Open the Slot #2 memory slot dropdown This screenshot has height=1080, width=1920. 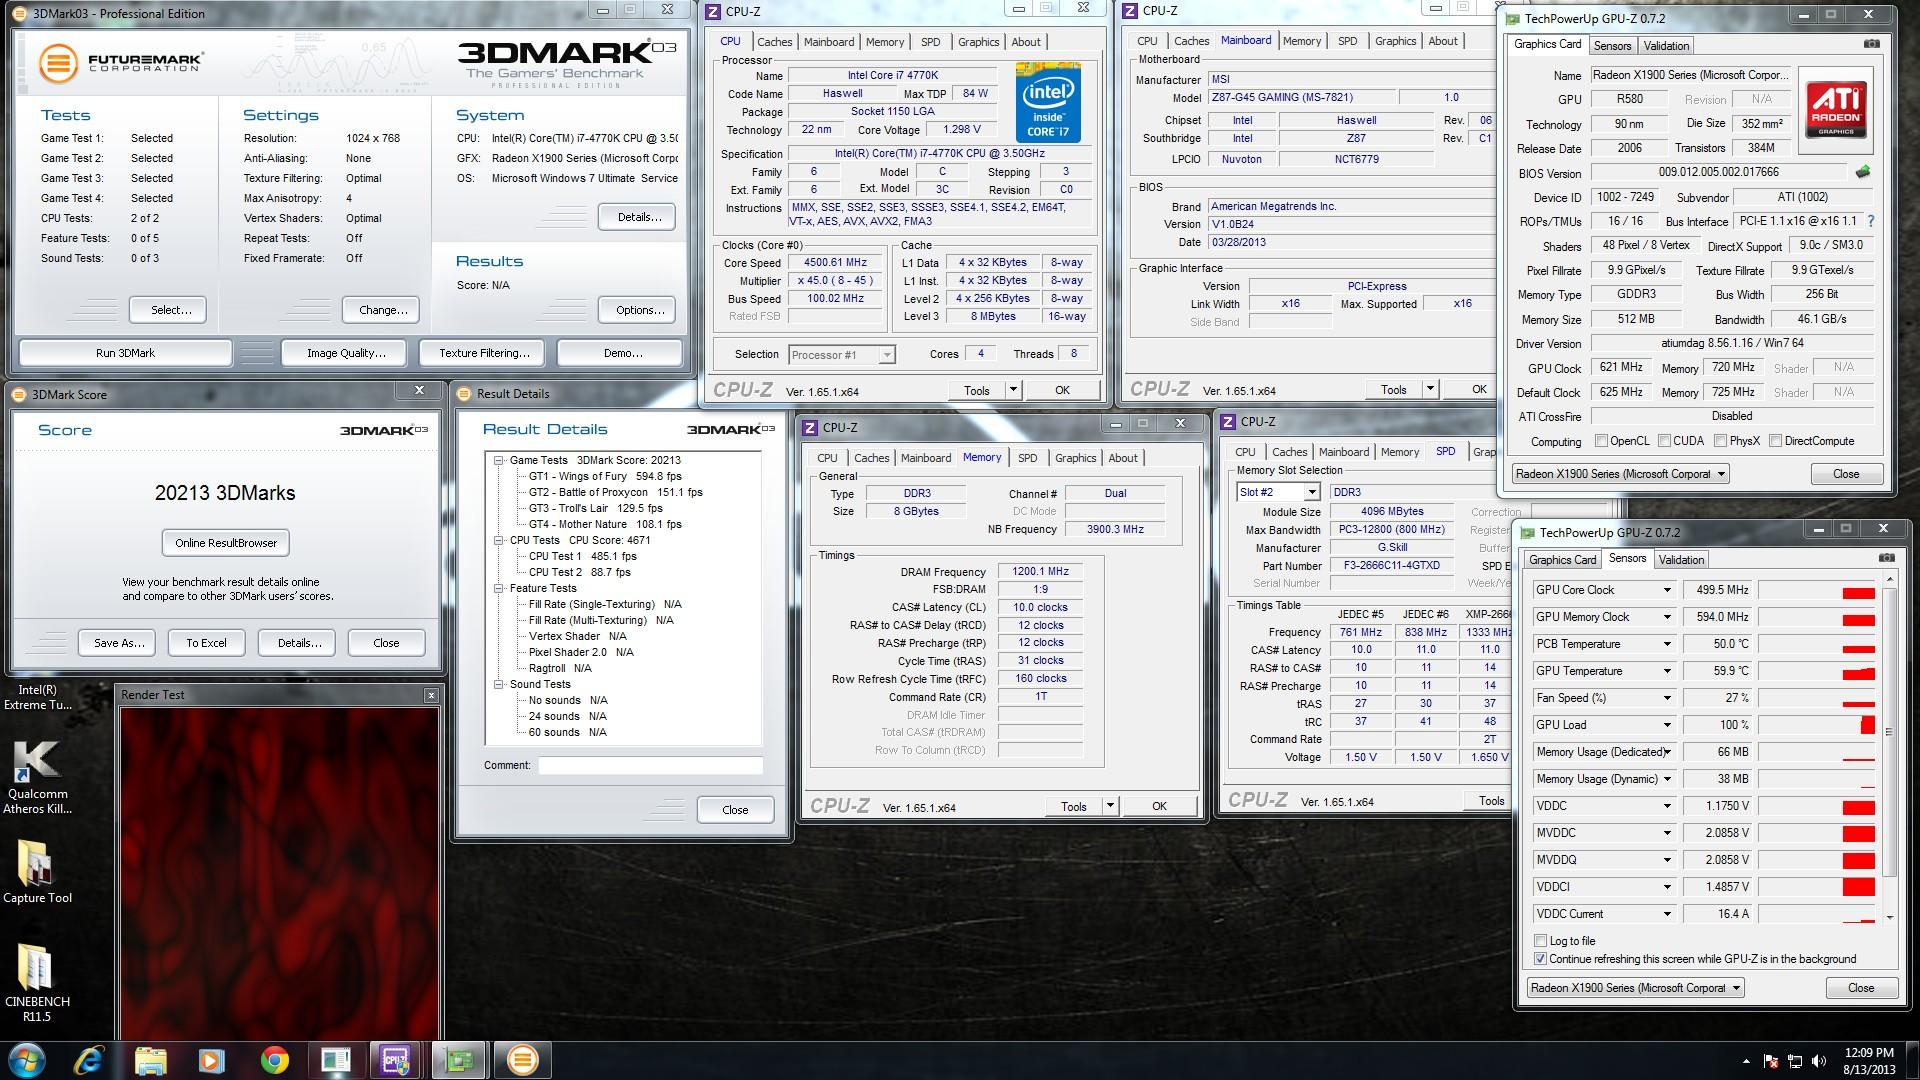click(1311, 492)
